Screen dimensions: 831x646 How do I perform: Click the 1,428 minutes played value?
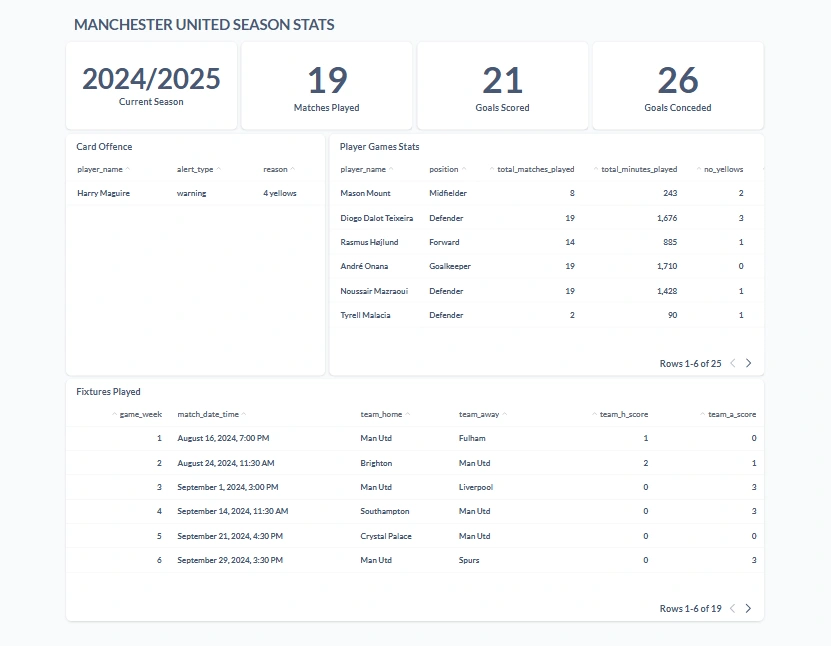(667, 291)
